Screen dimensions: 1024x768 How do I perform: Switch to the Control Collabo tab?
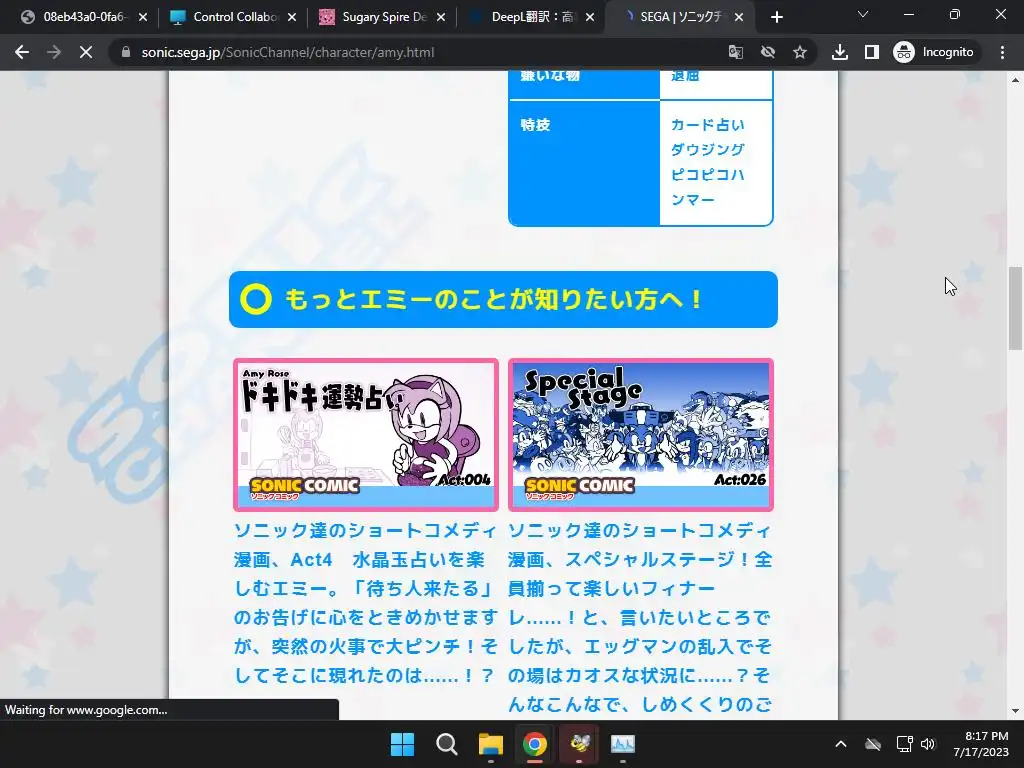232,17
